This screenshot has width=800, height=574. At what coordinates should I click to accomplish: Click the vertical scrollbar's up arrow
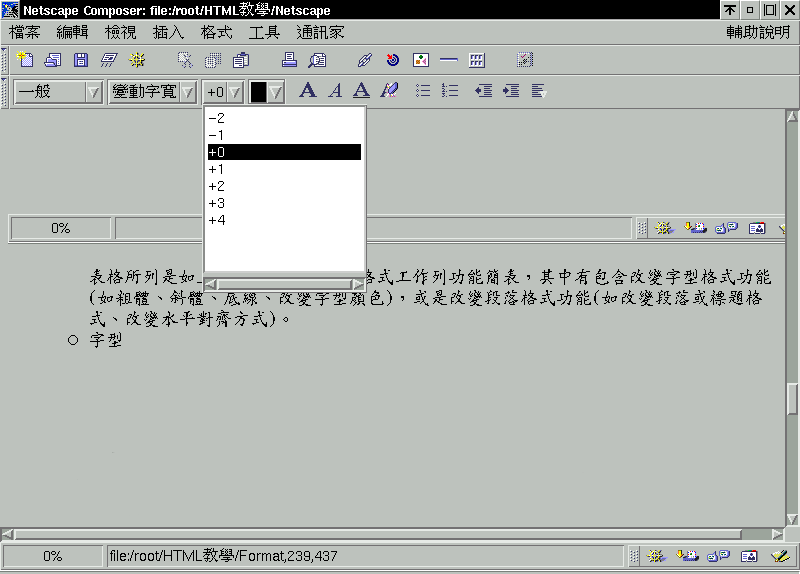tap(792, 116)
